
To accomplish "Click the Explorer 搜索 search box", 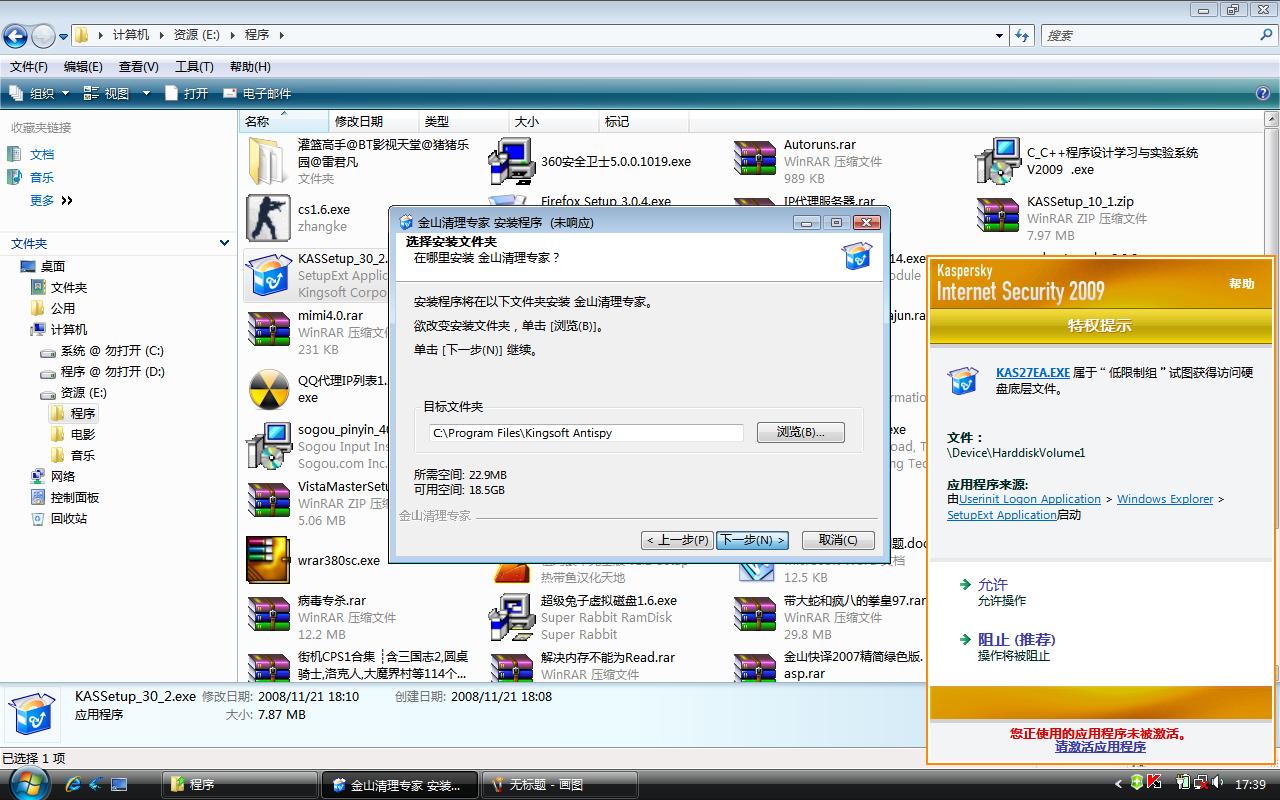I will (x=1158, y=35).
